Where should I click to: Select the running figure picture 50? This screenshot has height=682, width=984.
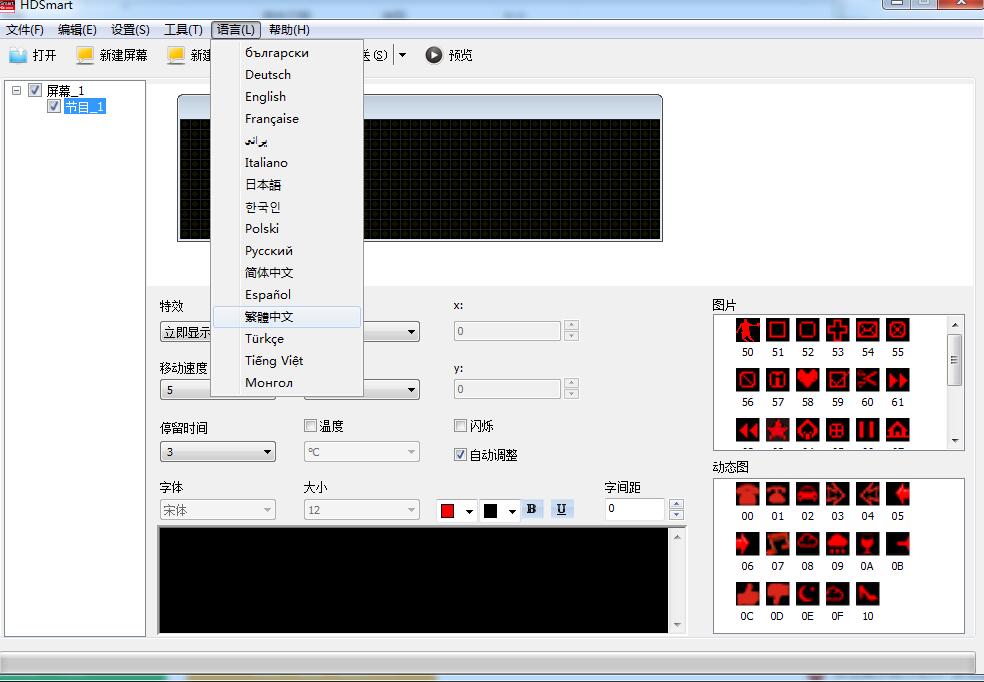[x=747, y=330]
